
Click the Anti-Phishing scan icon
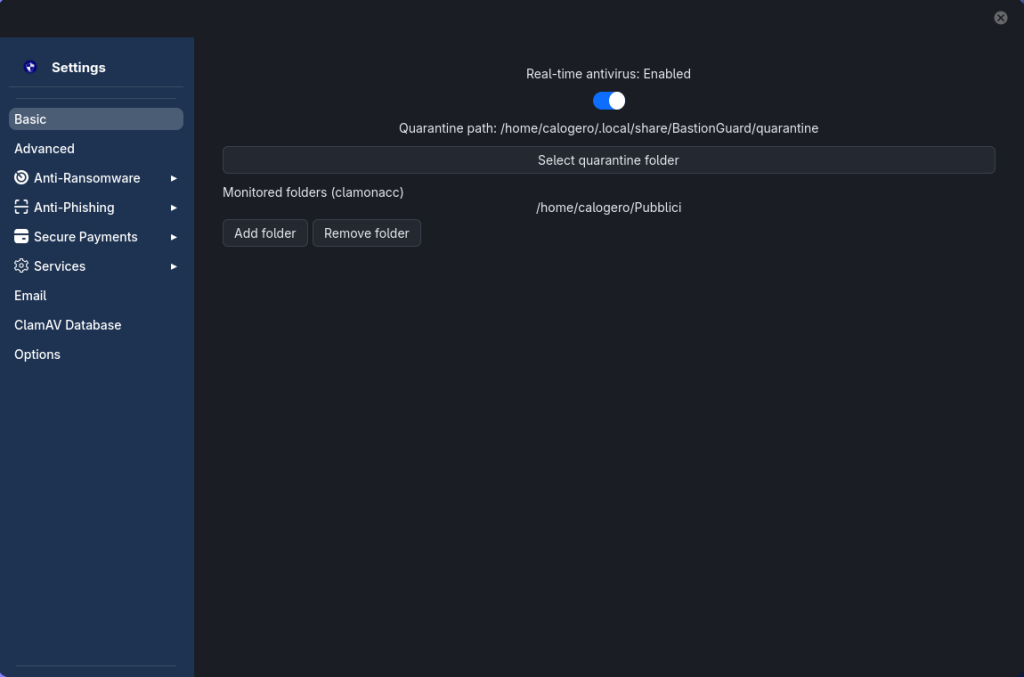pos(22,207)
